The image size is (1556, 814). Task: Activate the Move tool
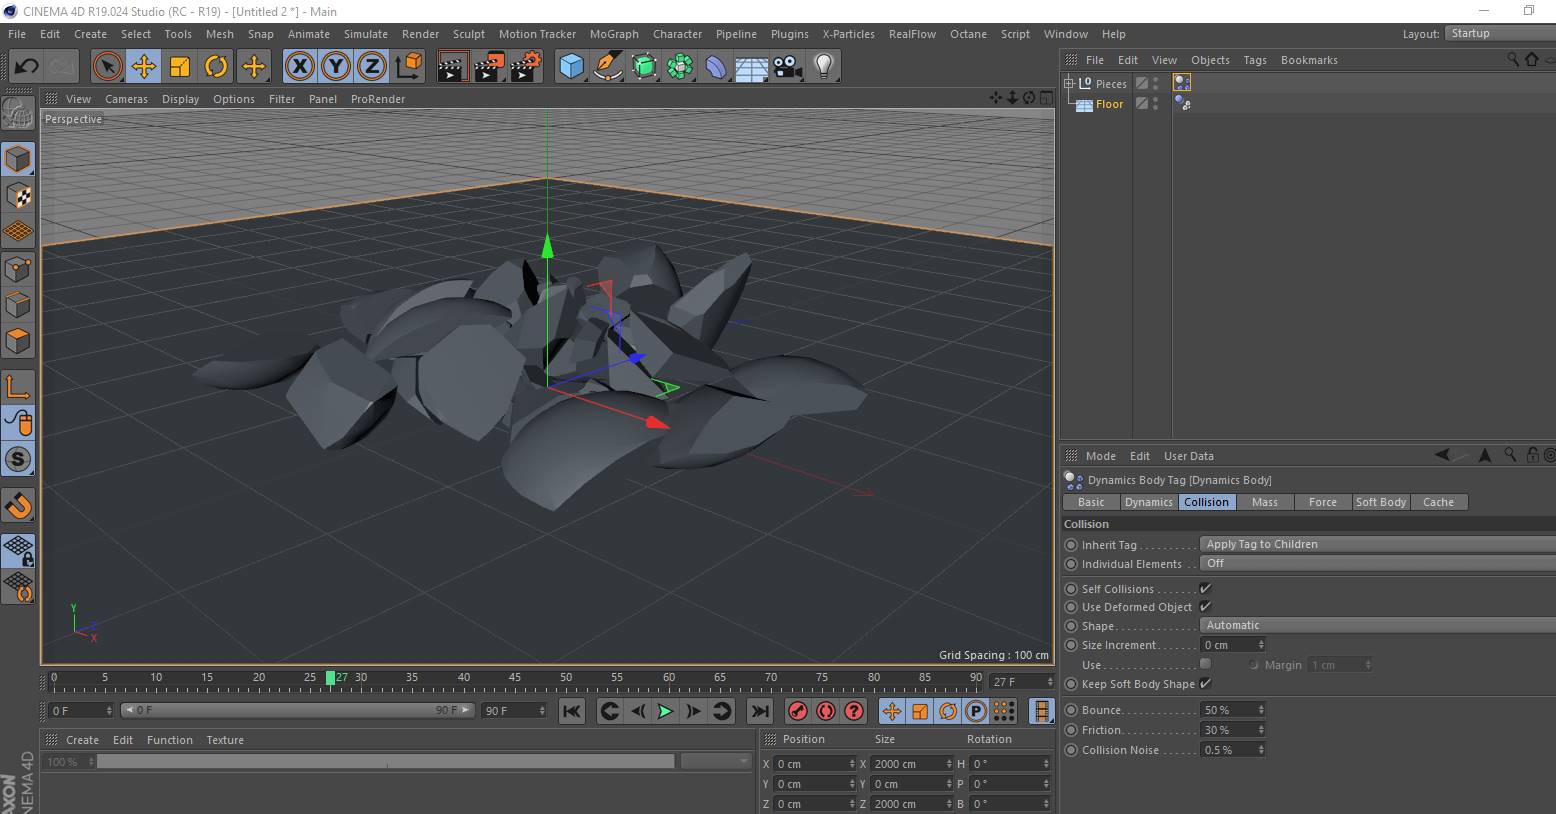pyautogui.click(x=144, y=67)
